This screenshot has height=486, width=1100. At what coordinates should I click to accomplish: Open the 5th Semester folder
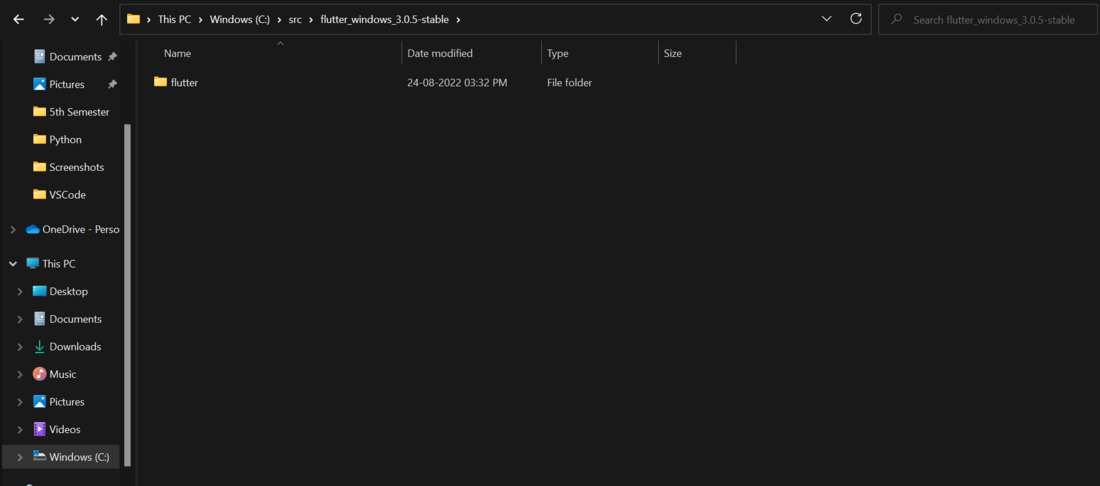79,112
